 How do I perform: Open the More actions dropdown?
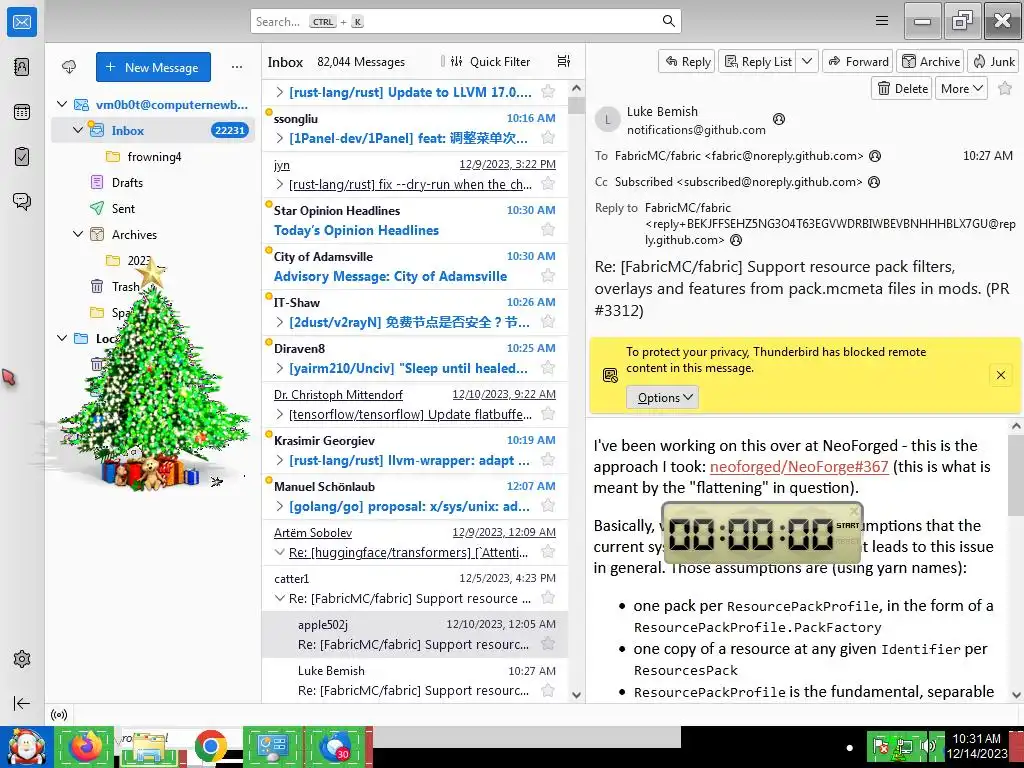tap(961, 88)
